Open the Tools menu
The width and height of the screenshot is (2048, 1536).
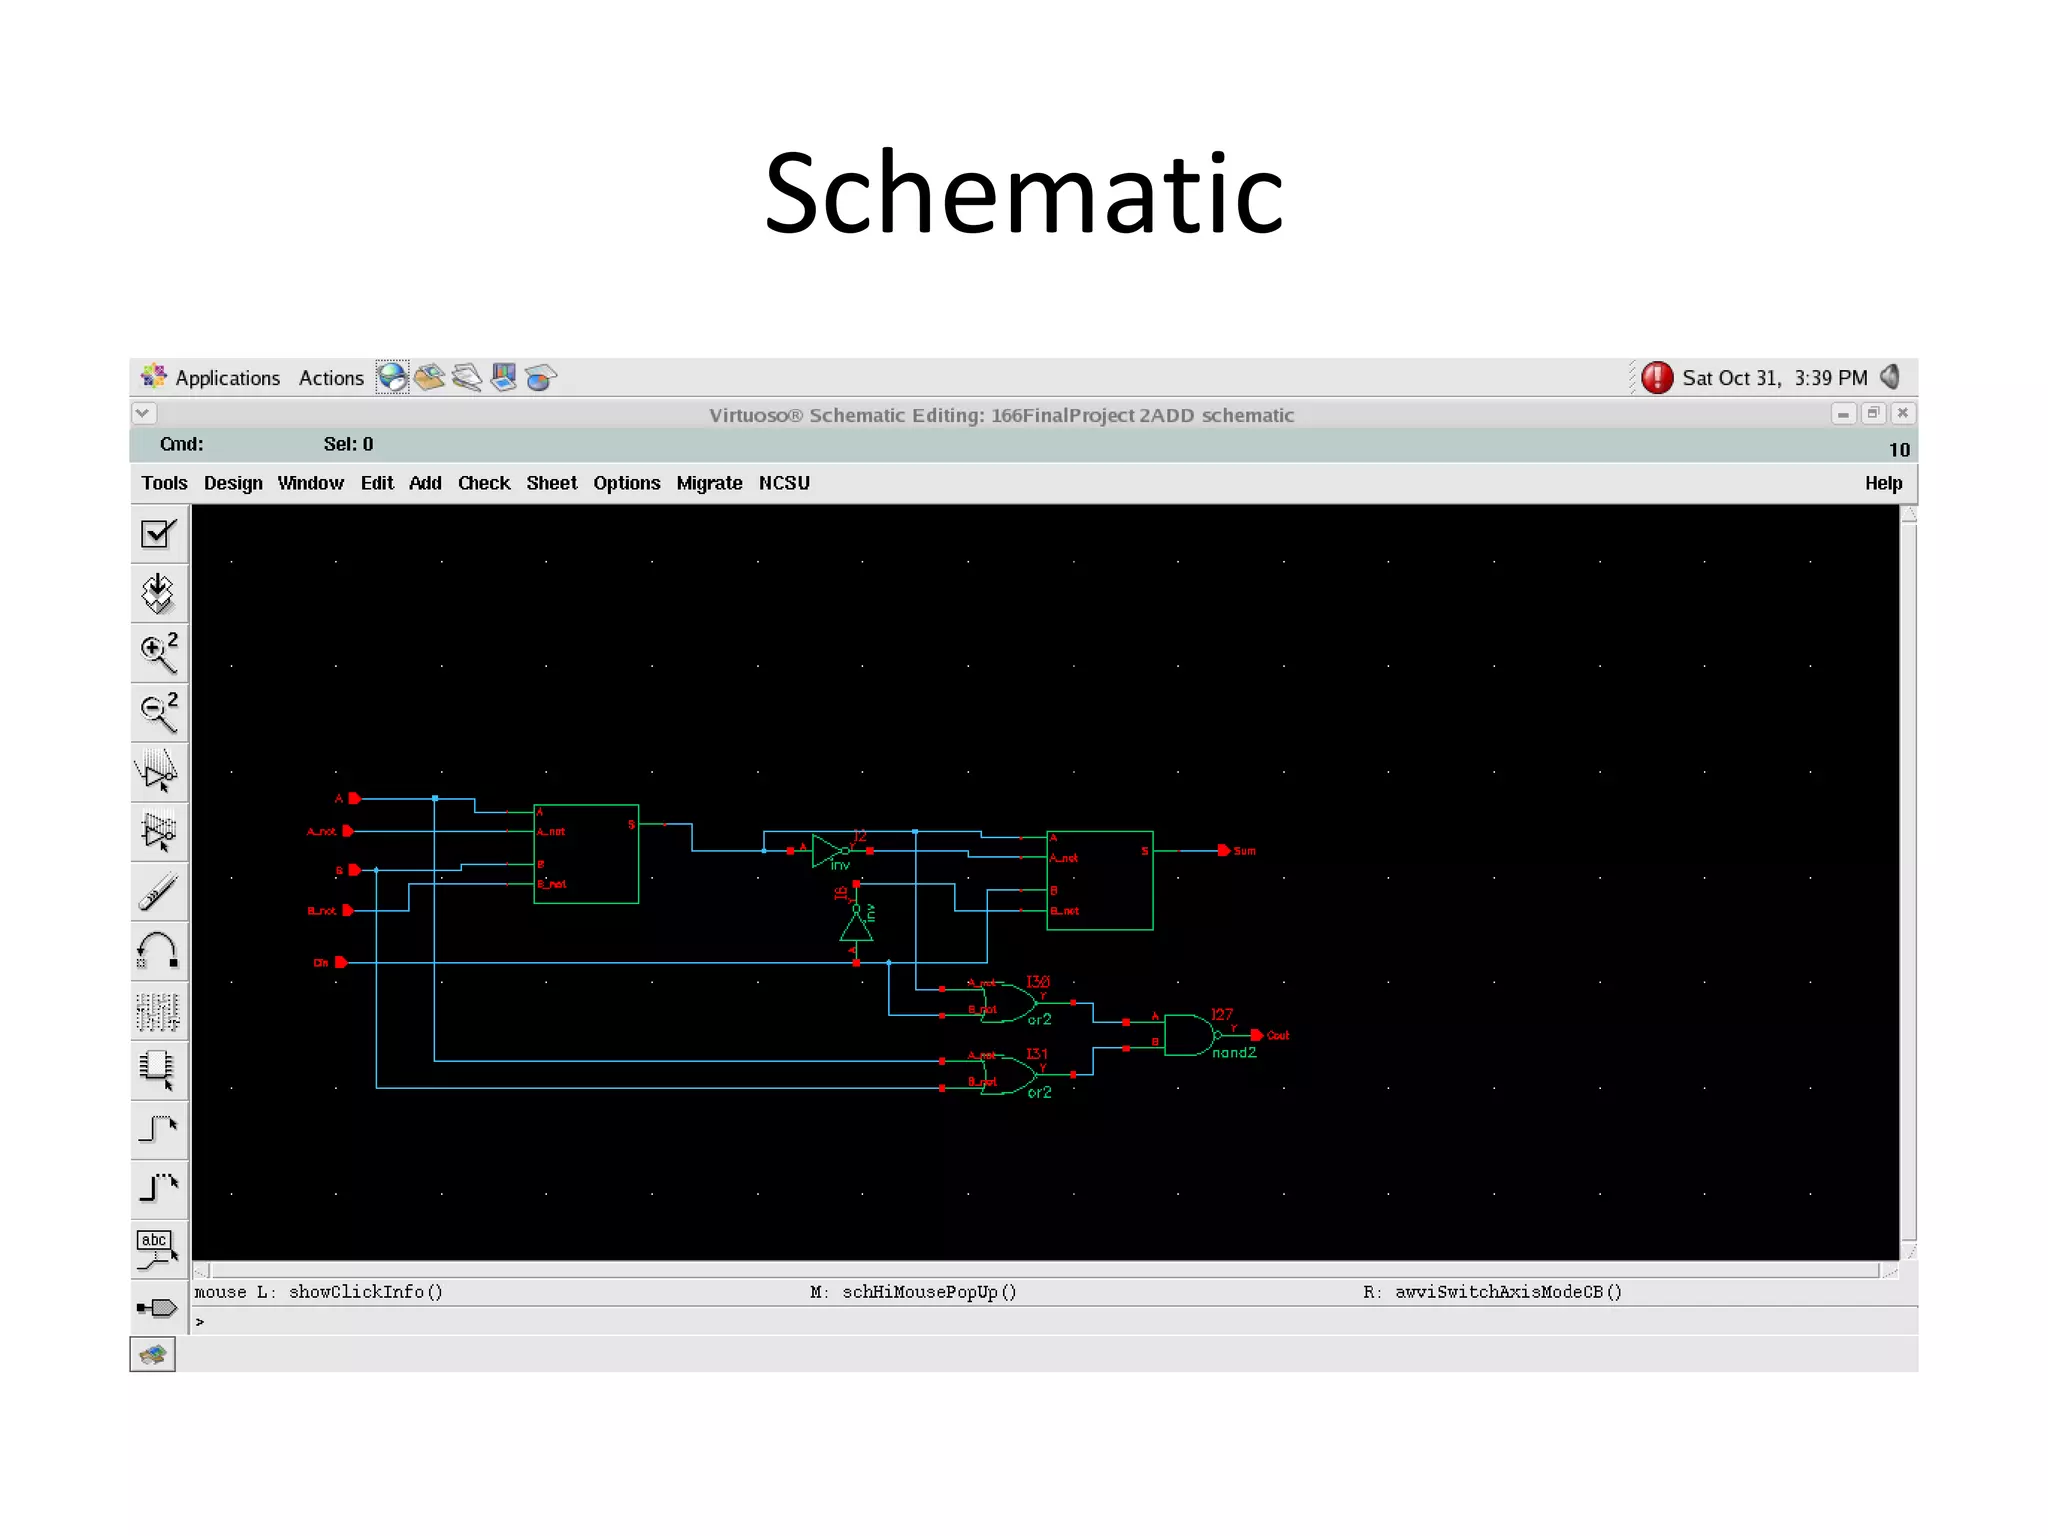pos(164,483)
